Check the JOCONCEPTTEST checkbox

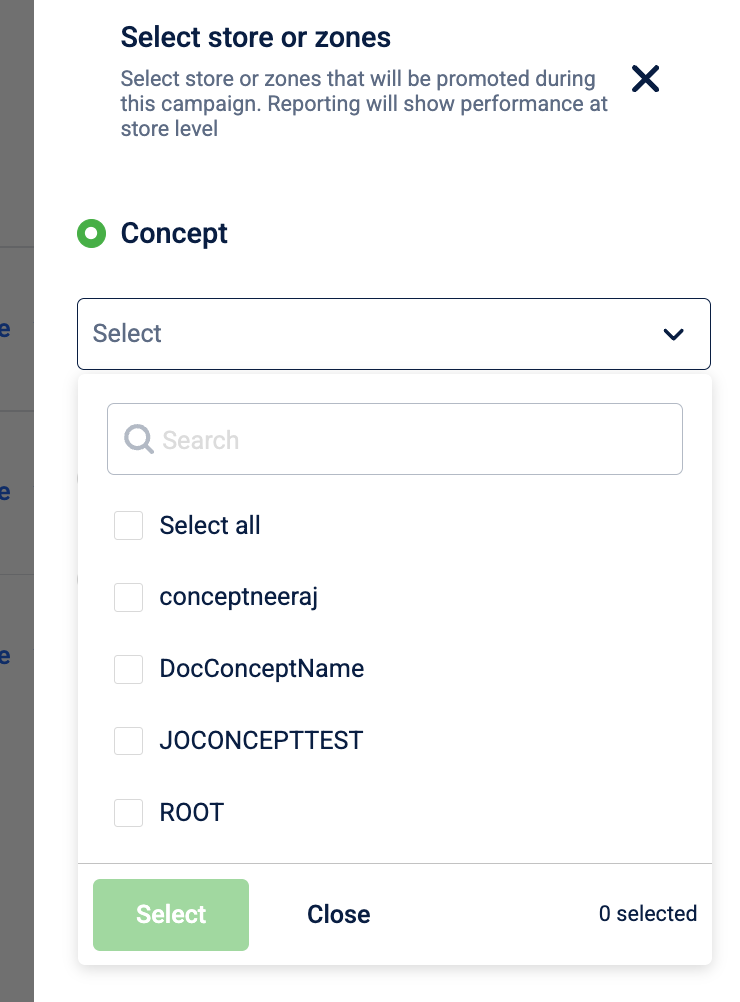click(128, 741)
